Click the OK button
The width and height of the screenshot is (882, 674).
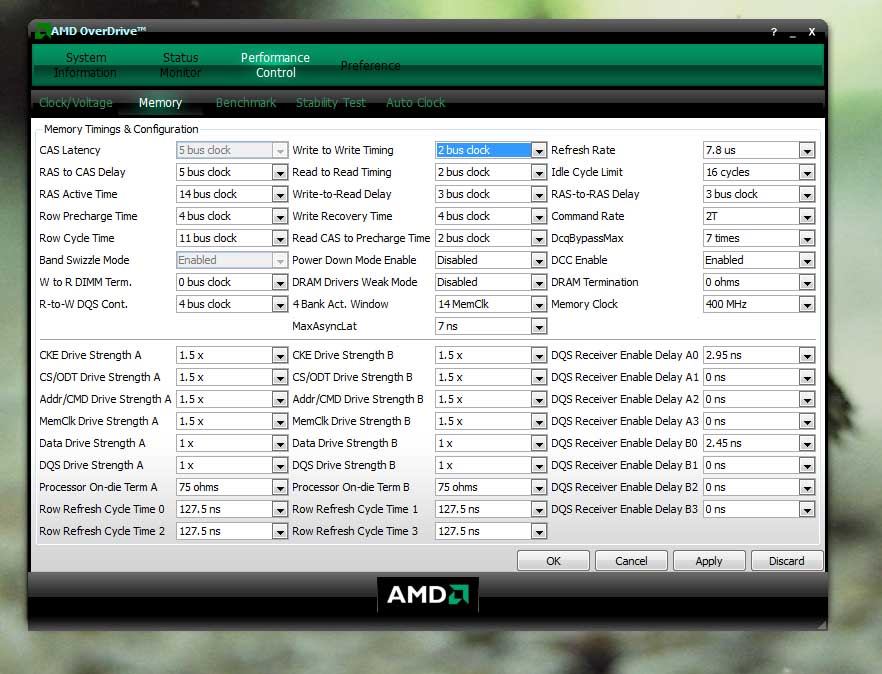pyautogui.click(x=553, y=561)
